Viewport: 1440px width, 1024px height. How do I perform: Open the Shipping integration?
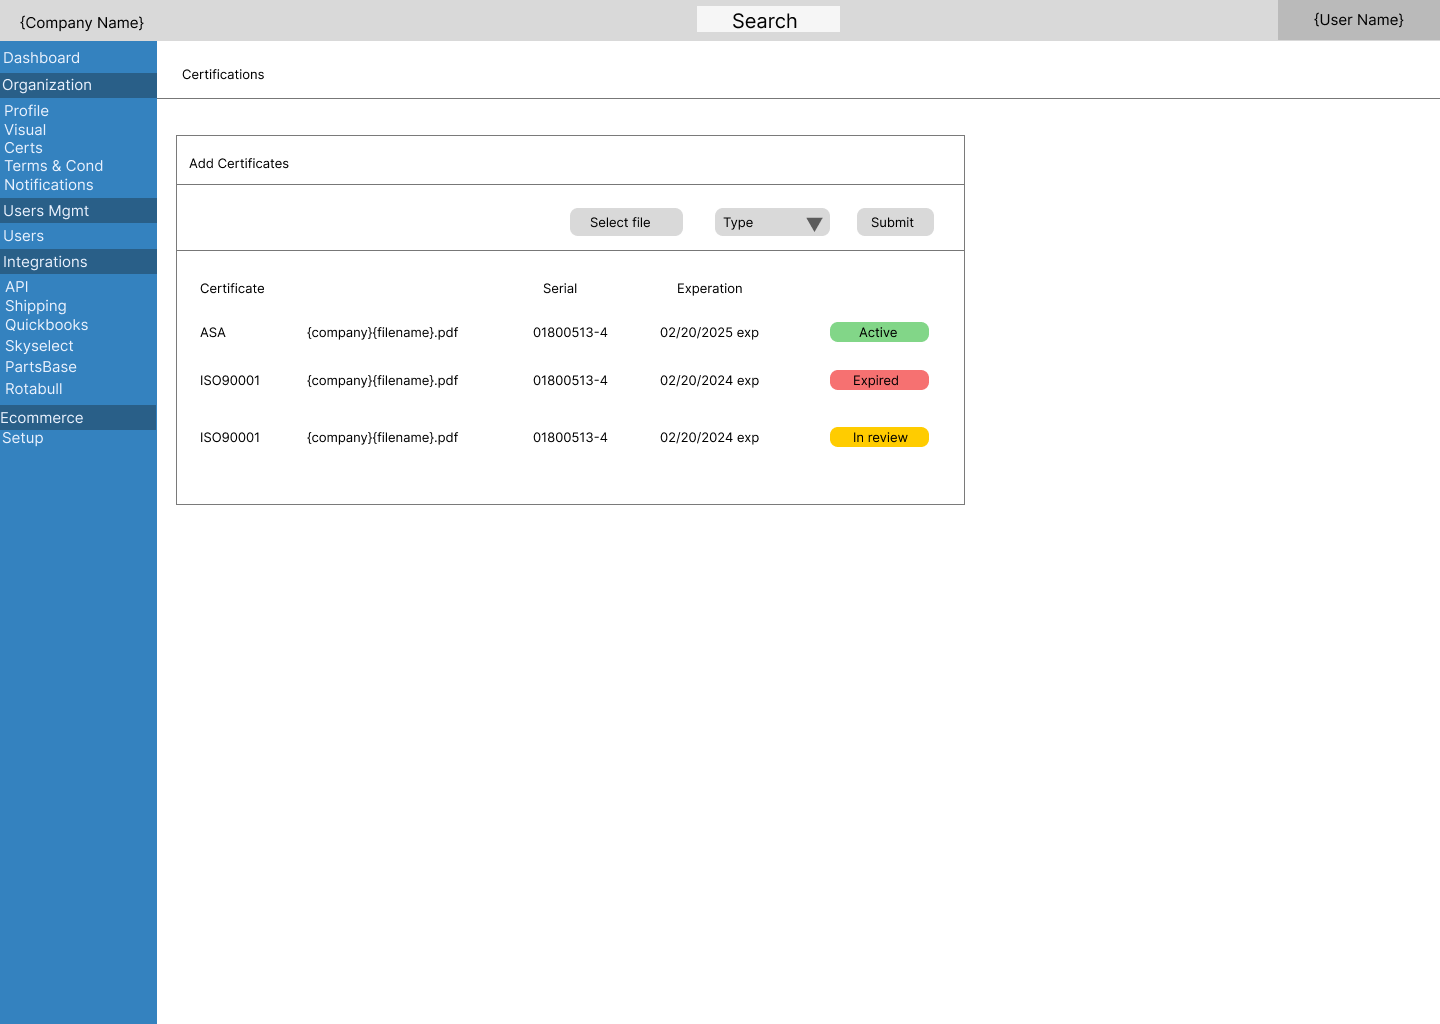(36, 306)
